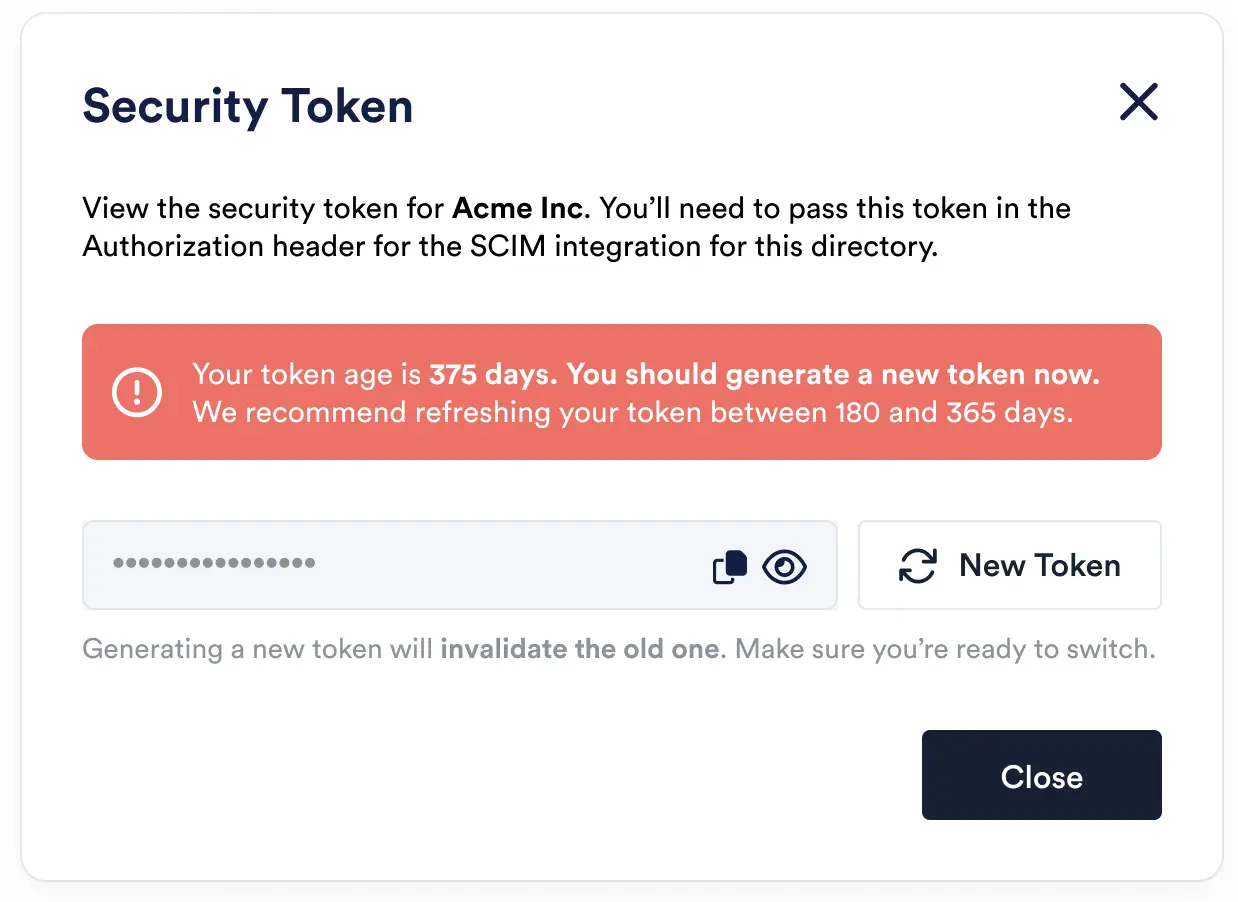Copy the security token to clipboard
Image resolution: width=1238 pixels, height=902 pixels.
coord(730,566)
